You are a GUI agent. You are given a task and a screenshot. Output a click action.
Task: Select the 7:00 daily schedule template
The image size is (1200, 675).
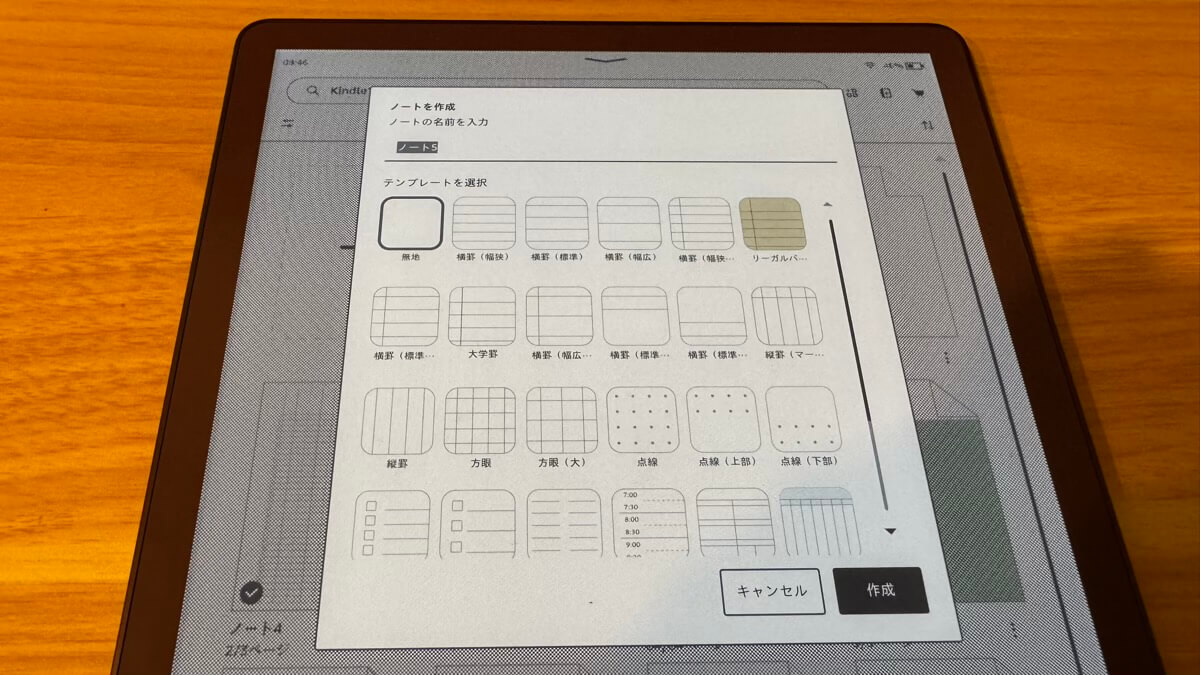tap(649, 523)
